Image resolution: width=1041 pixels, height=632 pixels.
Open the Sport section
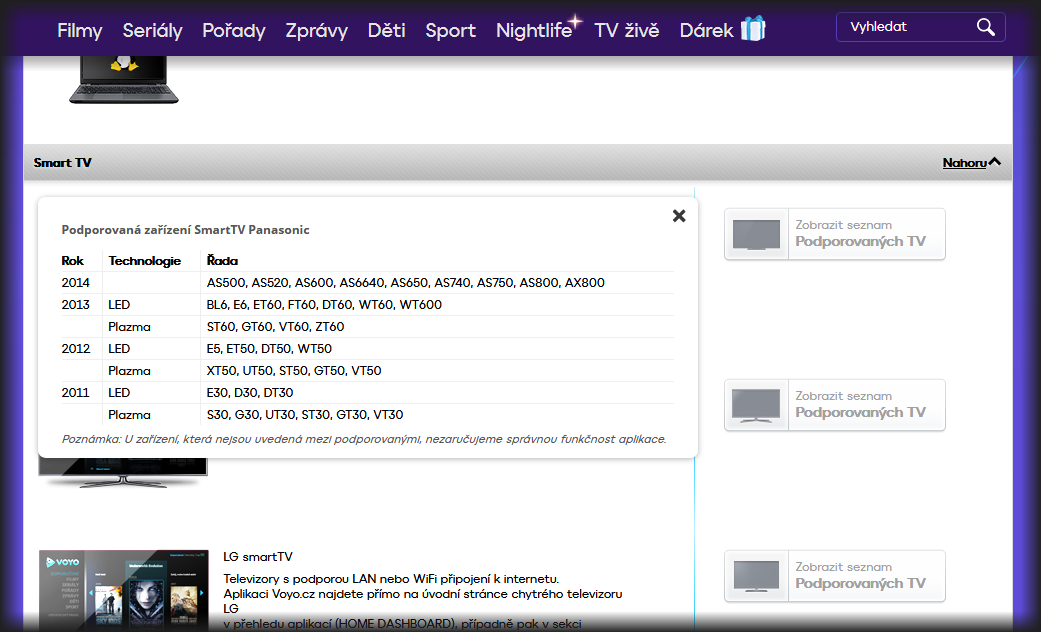point(451,31)
